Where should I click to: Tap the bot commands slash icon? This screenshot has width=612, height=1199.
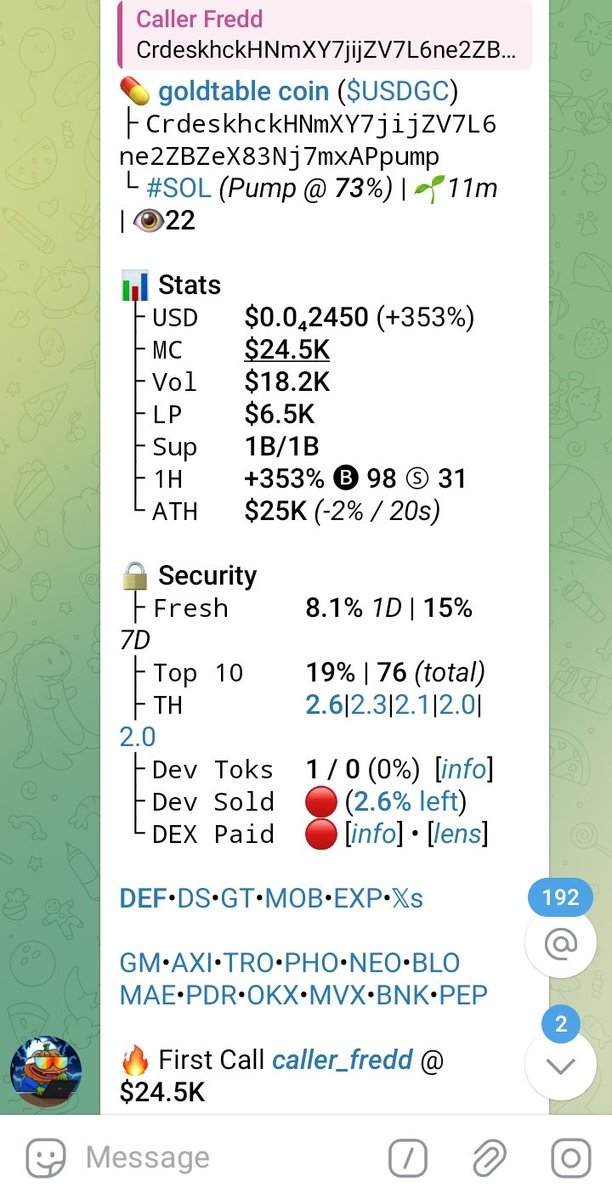(x=408, y=1158)
